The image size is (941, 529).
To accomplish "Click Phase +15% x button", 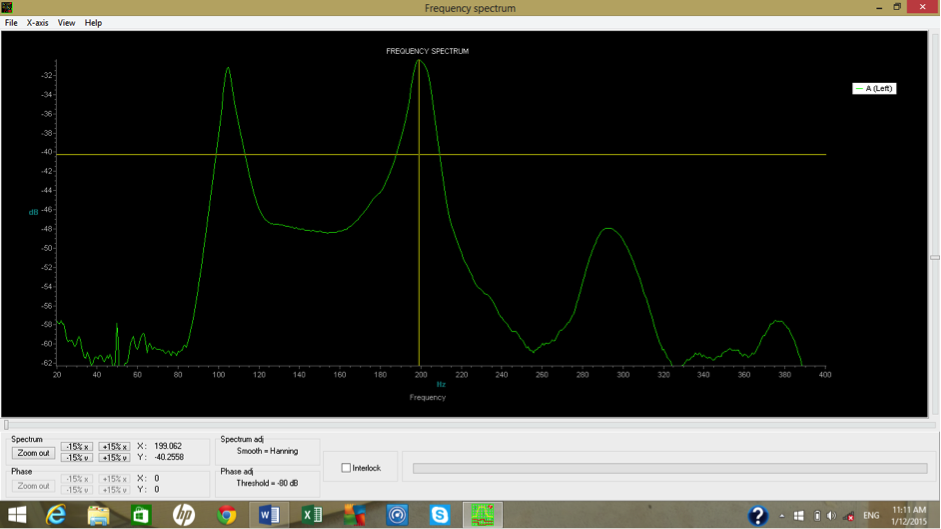I will coord(114,479).
